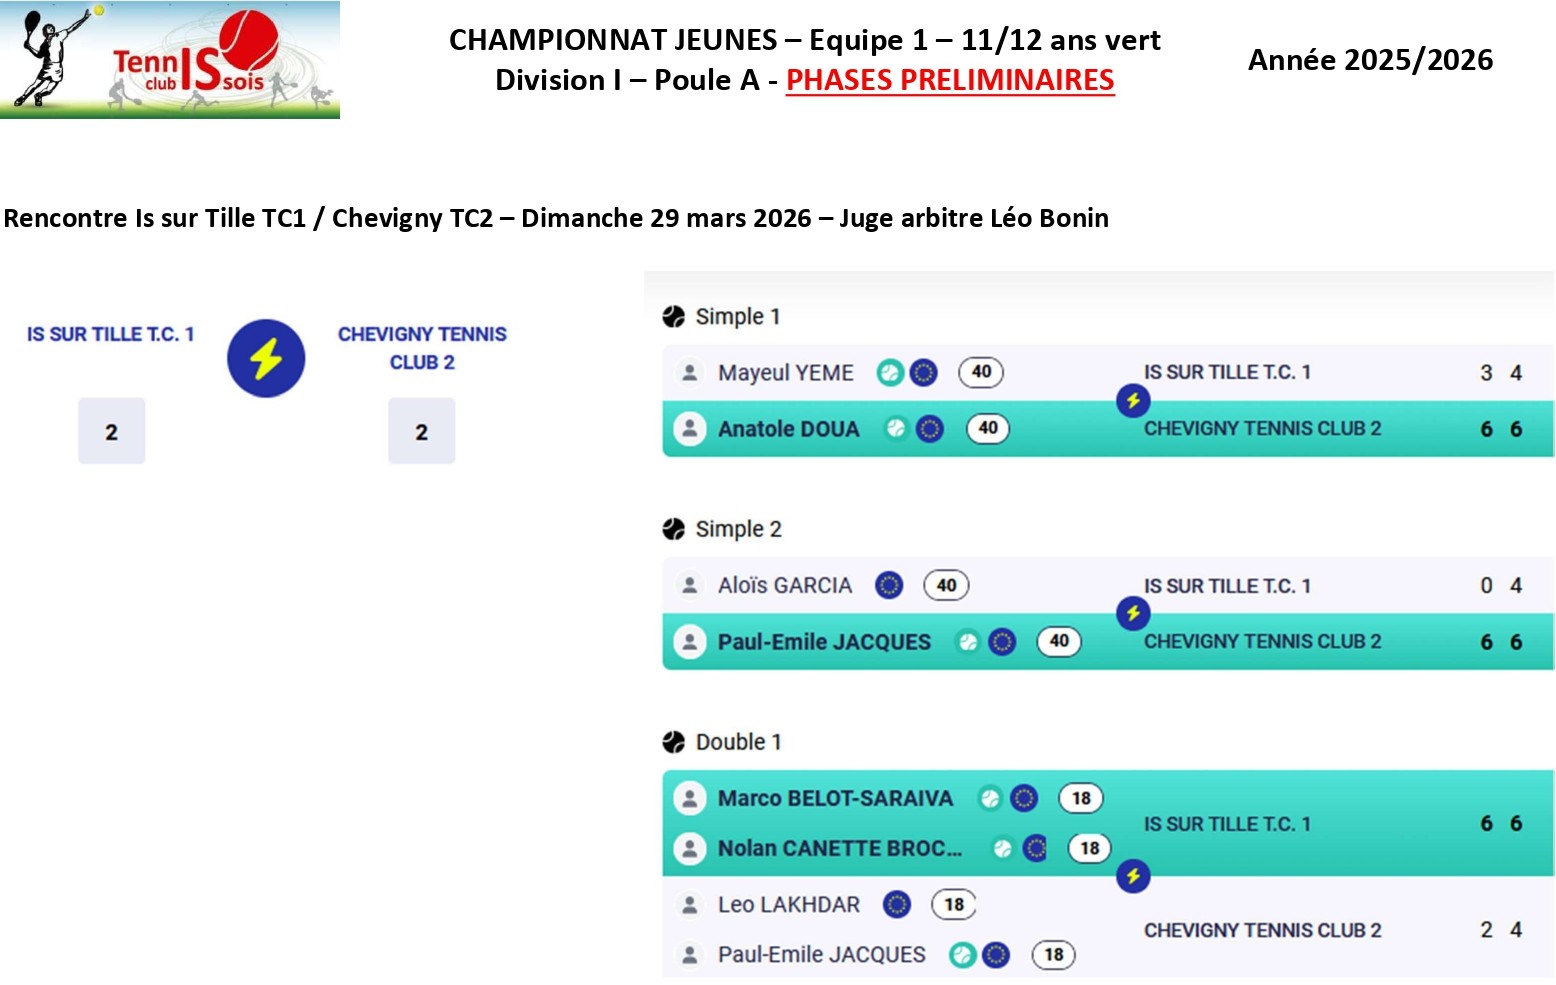Open the PHASES PRELIMINAIRES link
The image size is (1556, 985).
(950, 80)
